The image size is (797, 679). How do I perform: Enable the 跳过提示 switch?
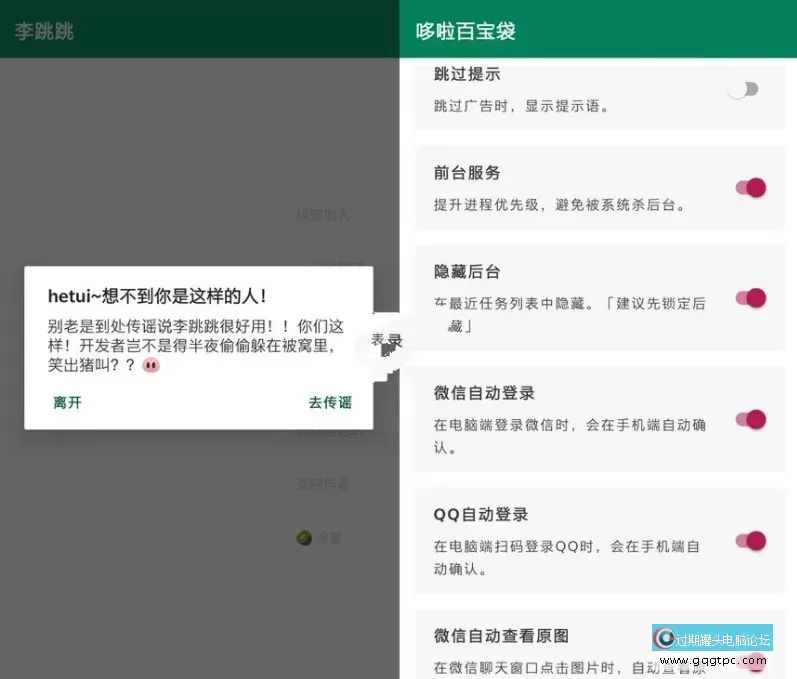coord(743,89)
